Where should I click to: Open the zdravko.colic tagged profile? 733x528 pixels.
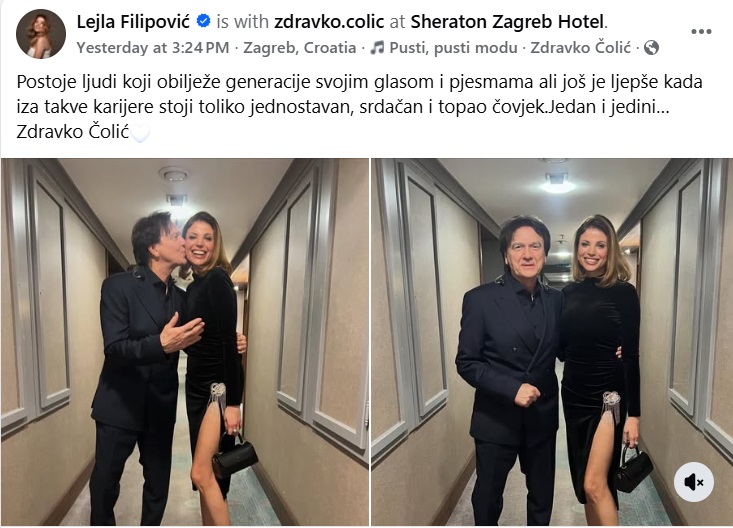(x=329, y=22)
